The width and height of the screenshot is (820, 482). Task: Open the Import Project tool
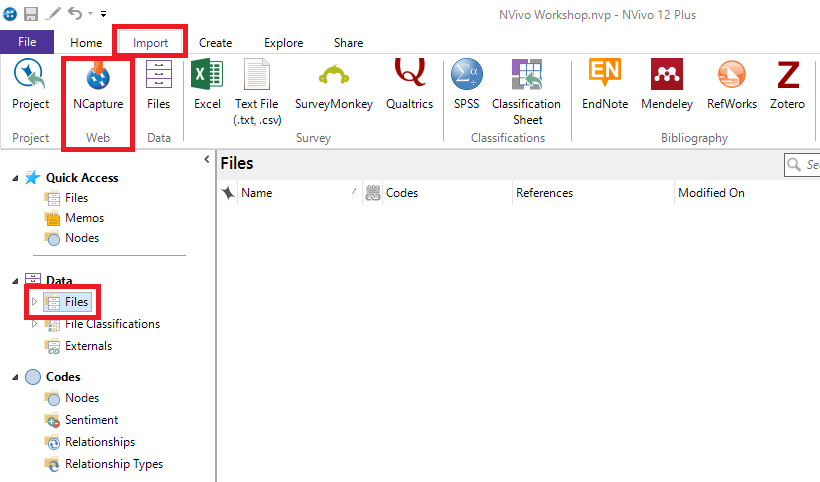coord(30,84)
